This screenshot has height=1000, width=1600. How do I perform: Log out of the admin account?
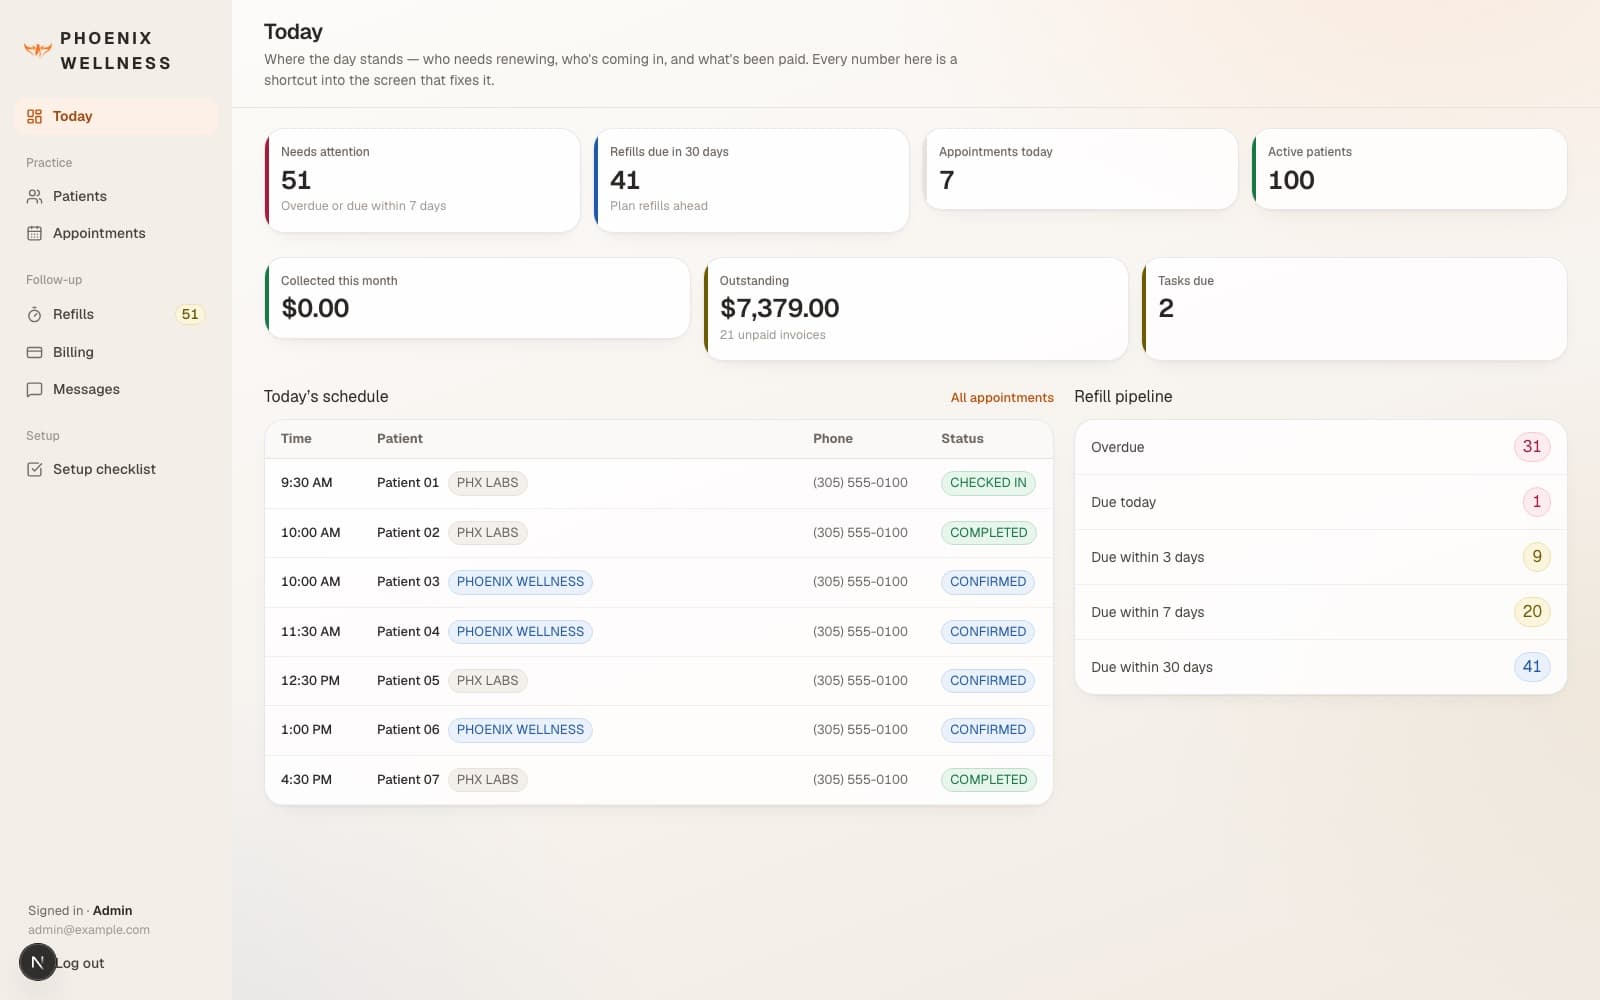click(80, 963)
